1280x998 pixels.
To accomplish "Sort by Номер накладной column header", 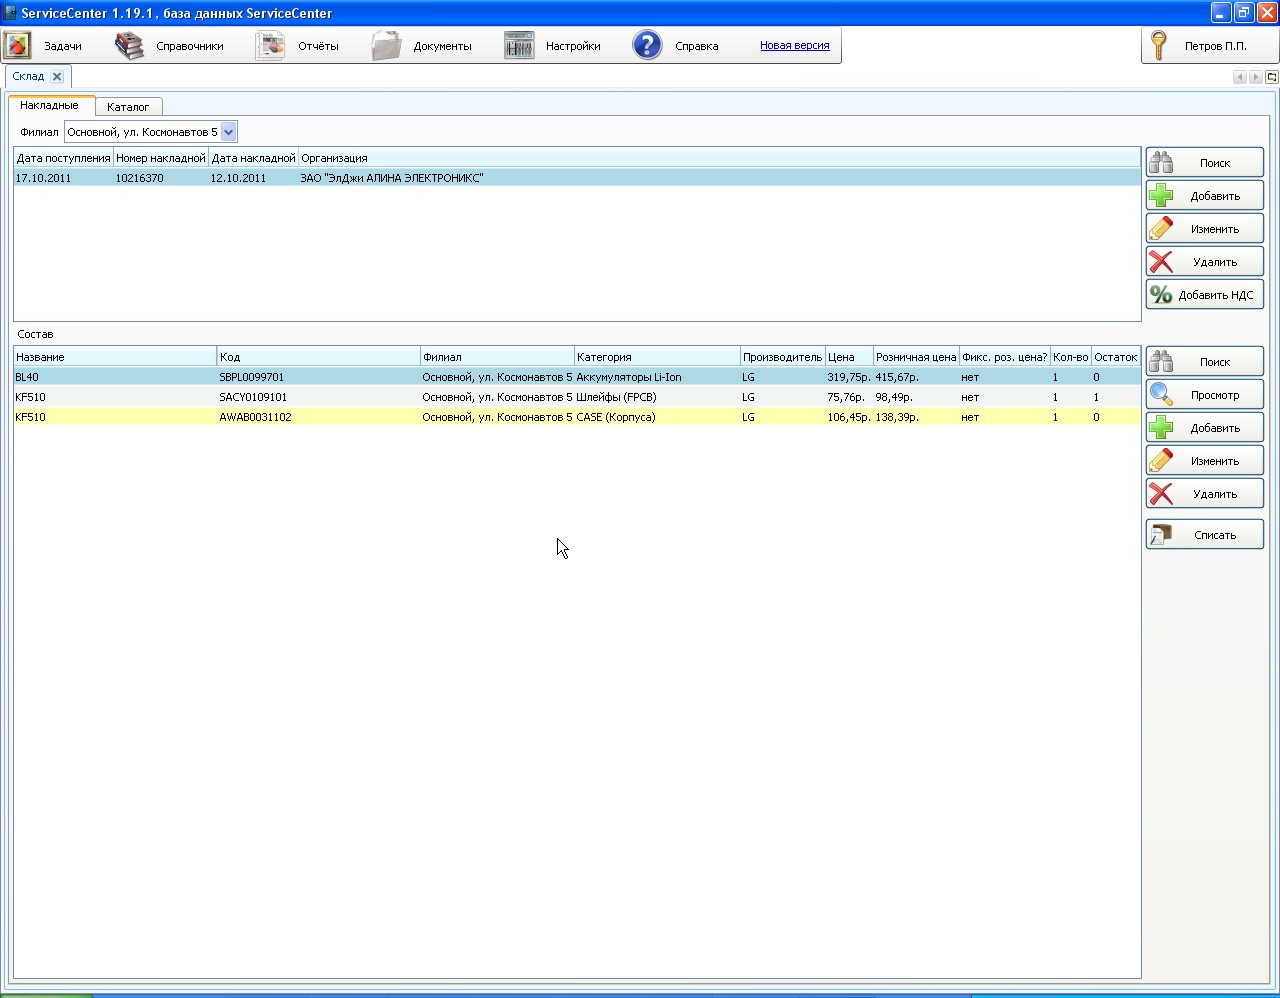I will click(161, 158).
